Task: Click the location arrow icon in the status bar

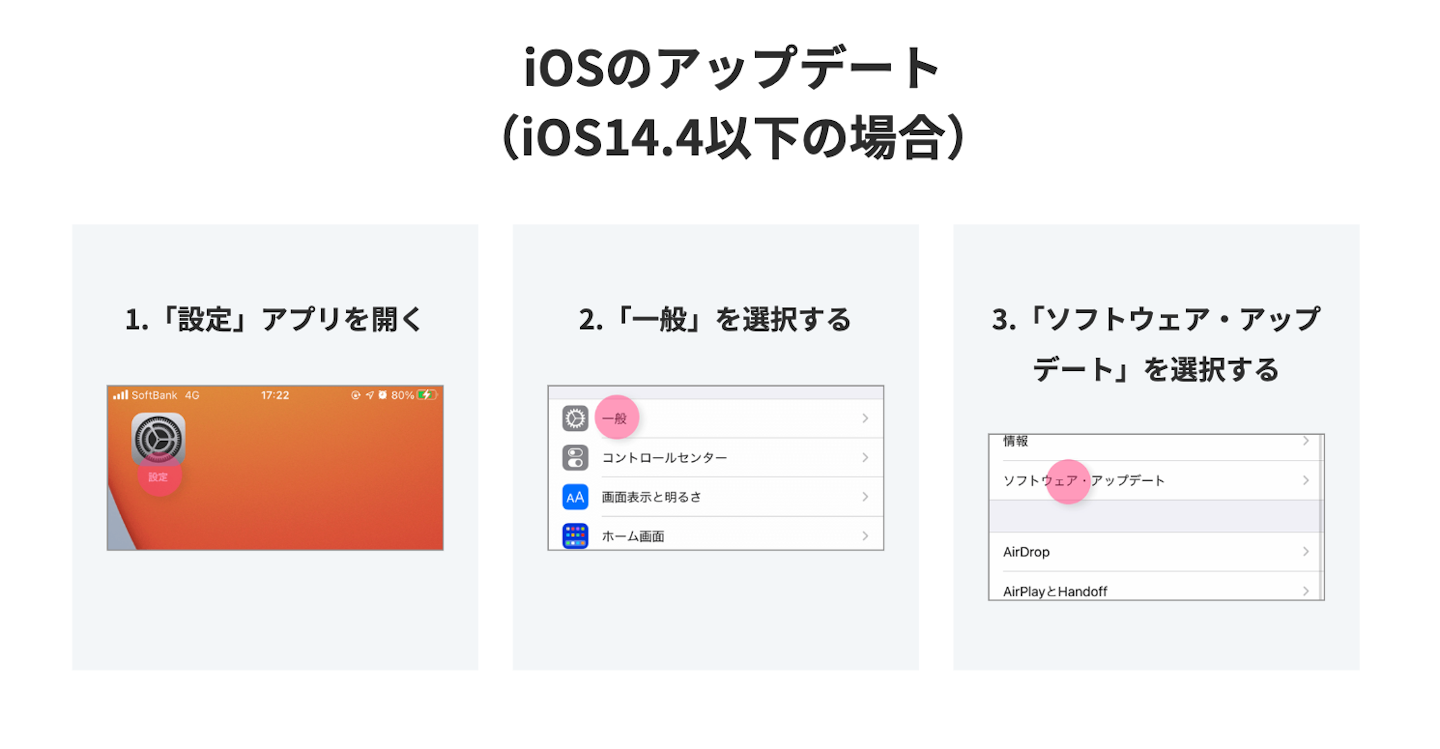Action: [x=369, y=394]
